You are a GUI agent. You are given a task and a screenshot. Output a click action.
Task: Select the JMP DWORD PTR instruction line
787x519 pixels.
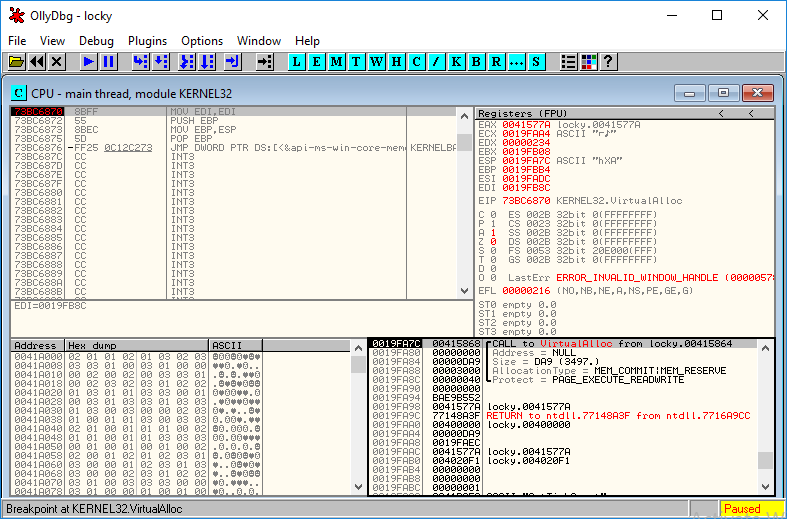(x=233, y=148)
